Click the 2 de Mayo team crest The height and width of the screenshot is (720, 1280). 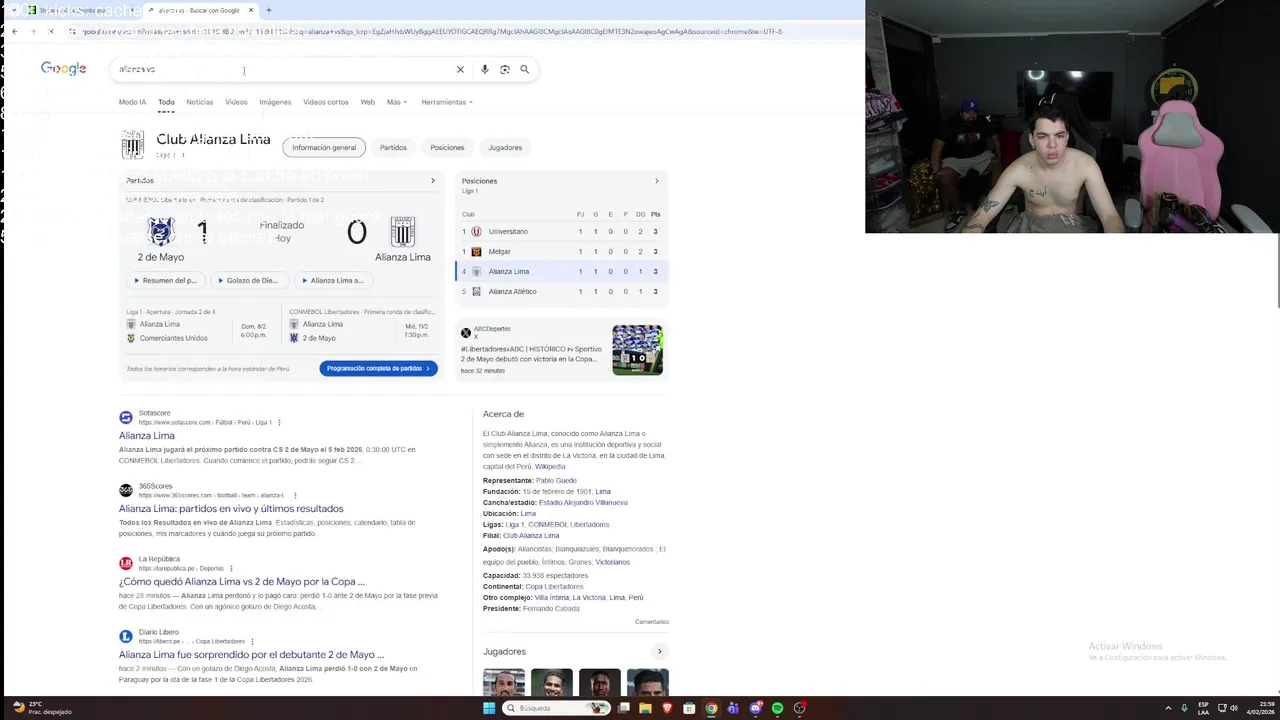(160, 232)
